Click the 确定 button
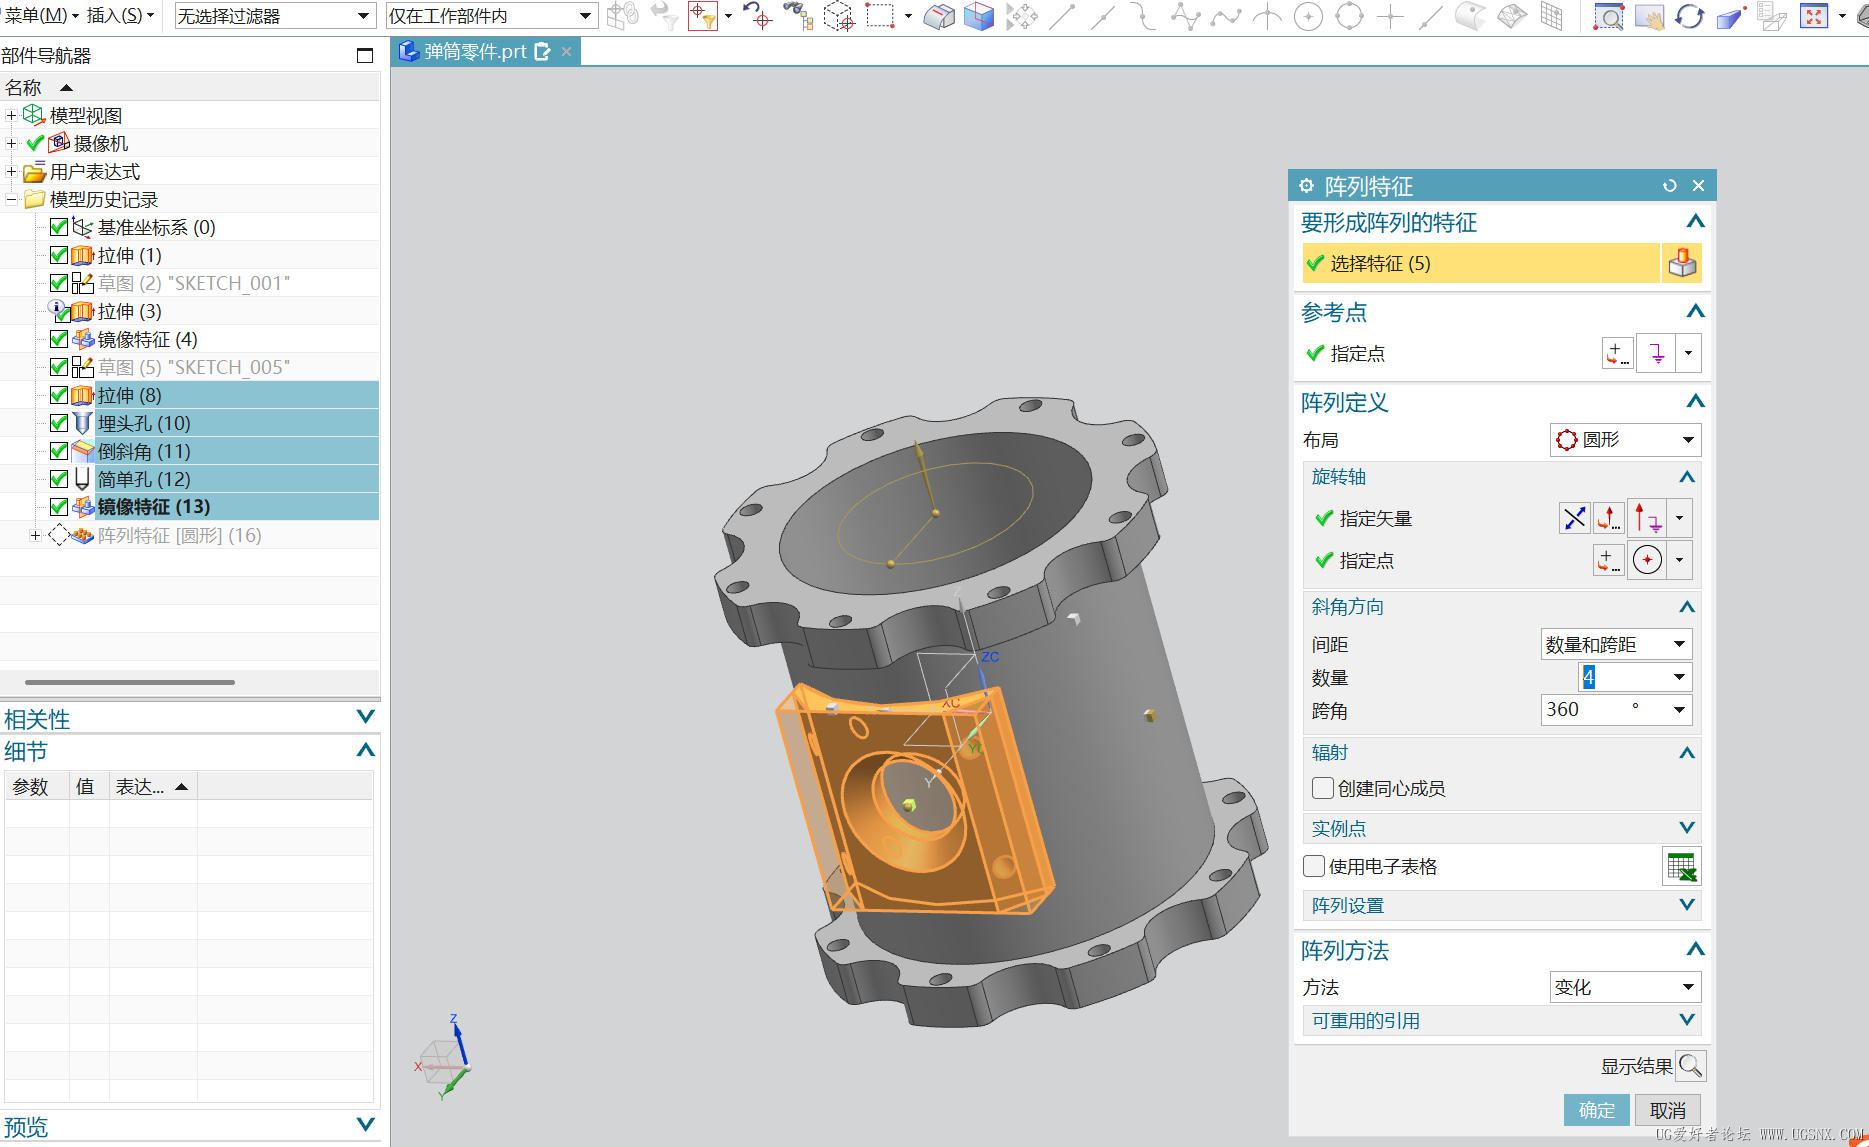1869x1147 pixels. [1596, 1110]
